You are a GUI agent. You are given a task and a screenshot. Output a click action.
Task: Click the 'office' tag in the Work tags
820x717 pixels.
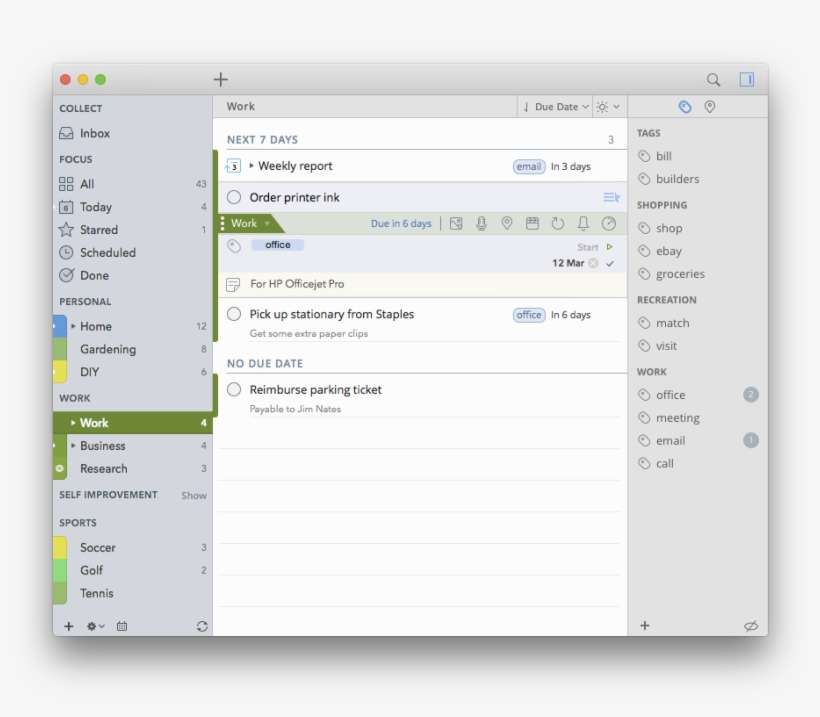click(x=670, y=395)
